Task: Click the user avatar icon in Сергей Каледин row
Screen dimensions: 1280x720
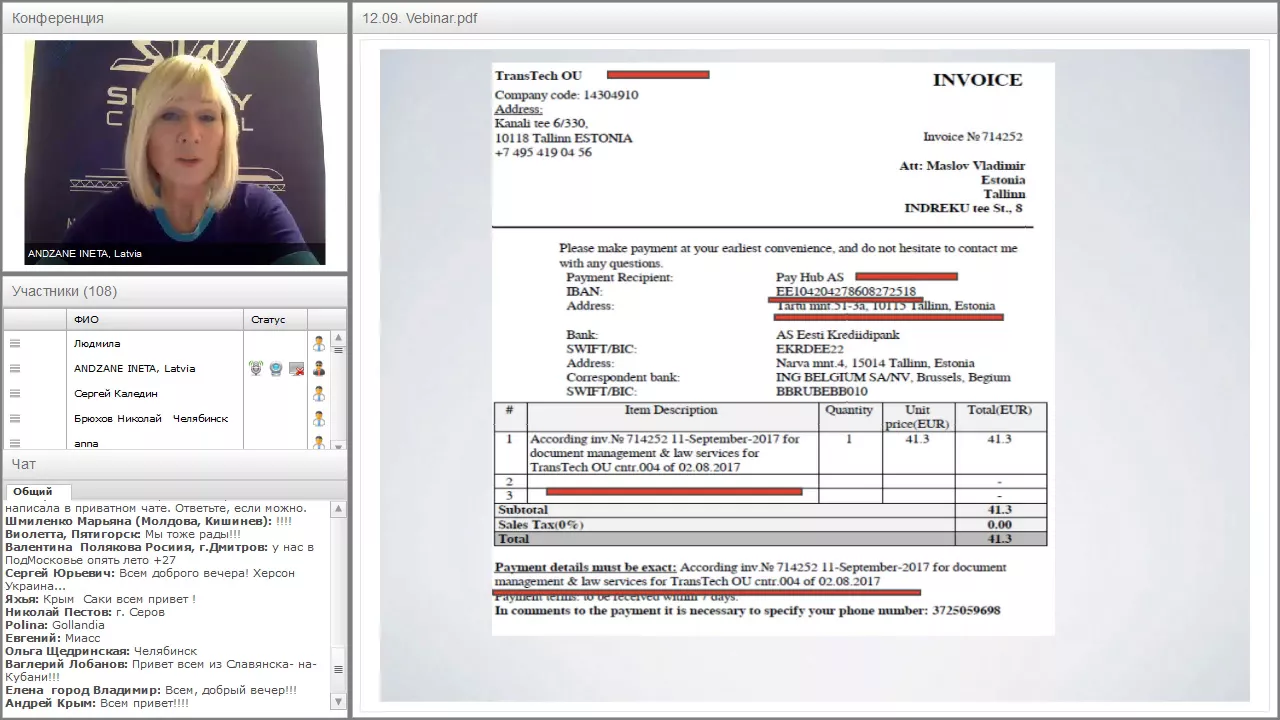Action: click(319, 394)
